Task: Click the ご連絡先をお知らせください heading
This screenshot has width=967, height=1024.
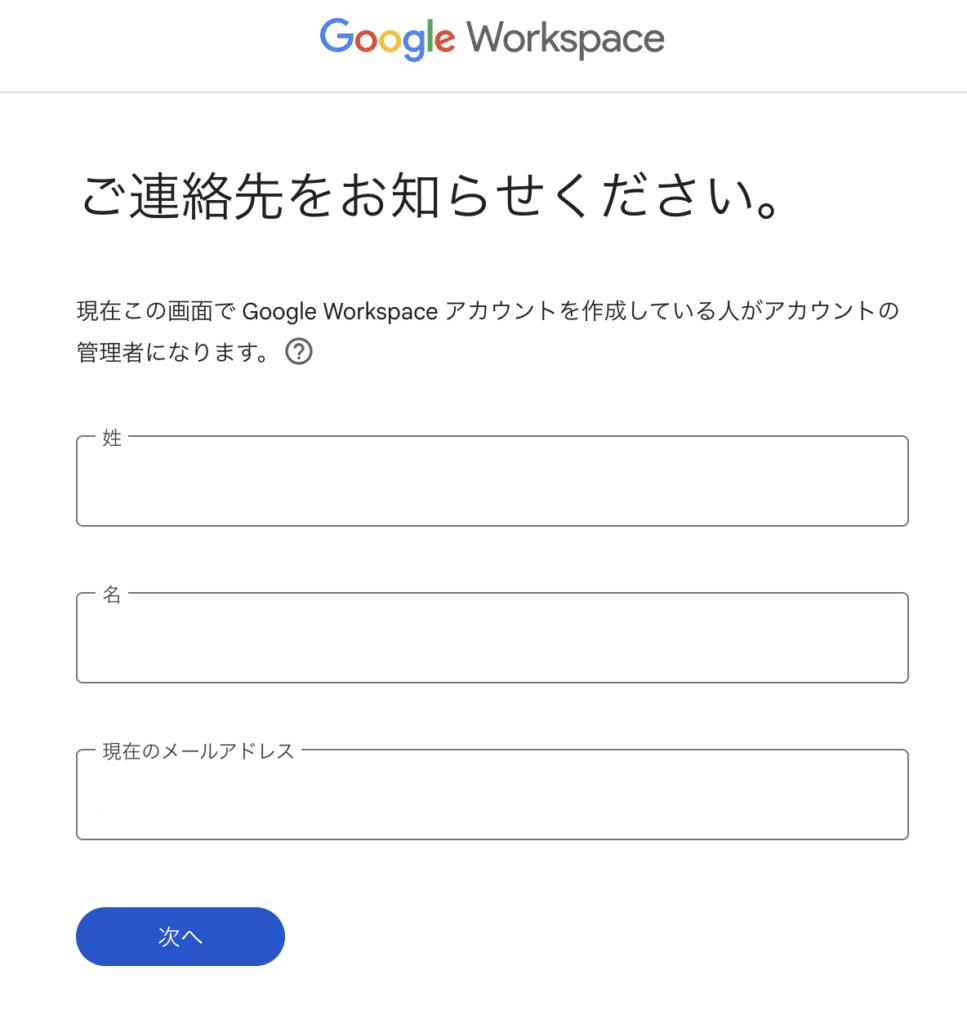Action: 428,198
